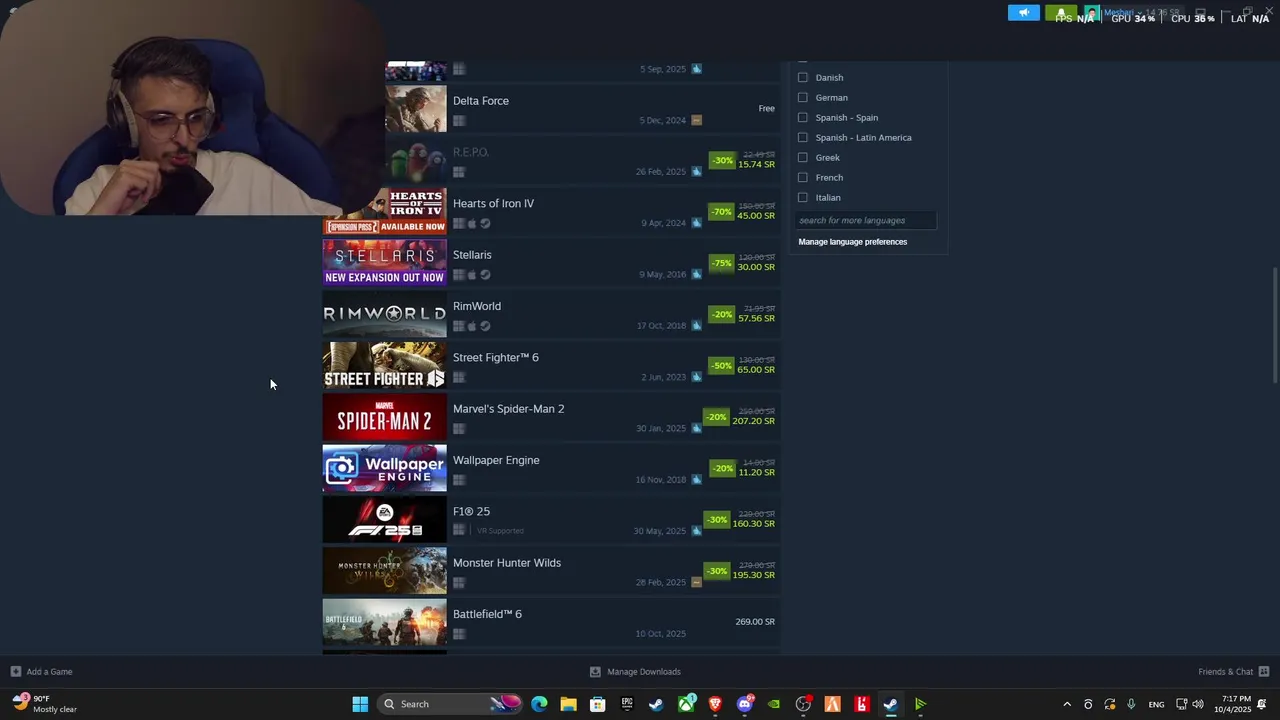The height and width of the screenshot is (720, 1280).
Task: Open Microsoft Store from the taskbar
Action: (598, 704)
